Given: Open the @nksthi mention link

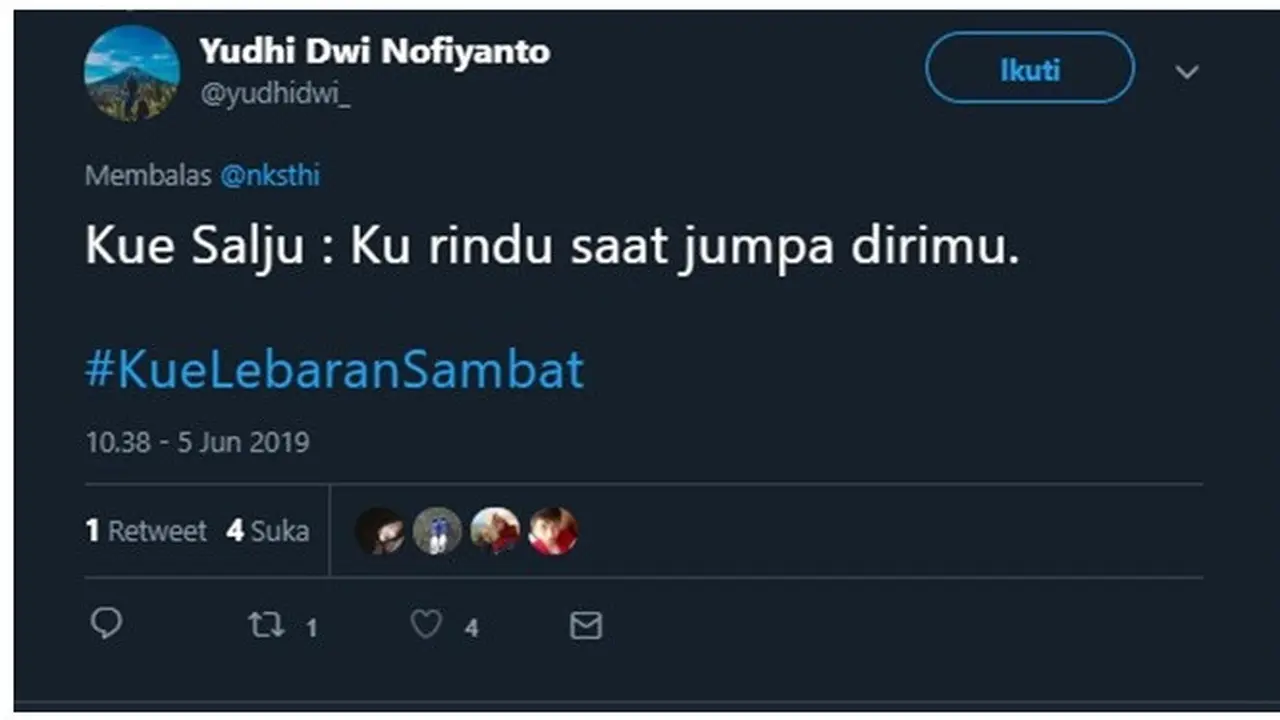Looking at the screenshot, I should [272, 174].
